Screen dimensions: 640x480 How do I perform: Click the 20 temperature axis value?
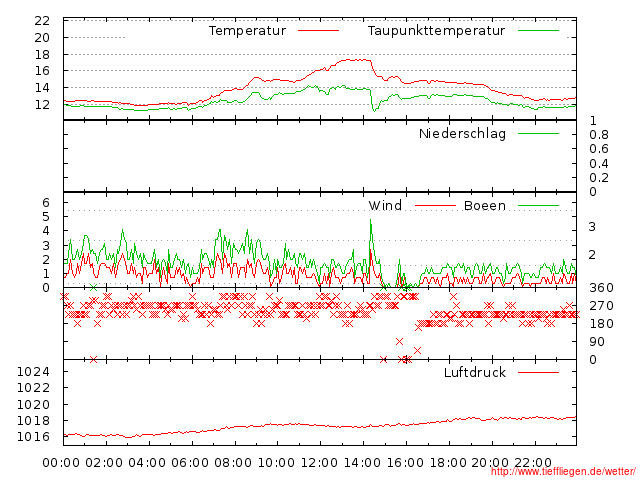[x=42, y=38]
